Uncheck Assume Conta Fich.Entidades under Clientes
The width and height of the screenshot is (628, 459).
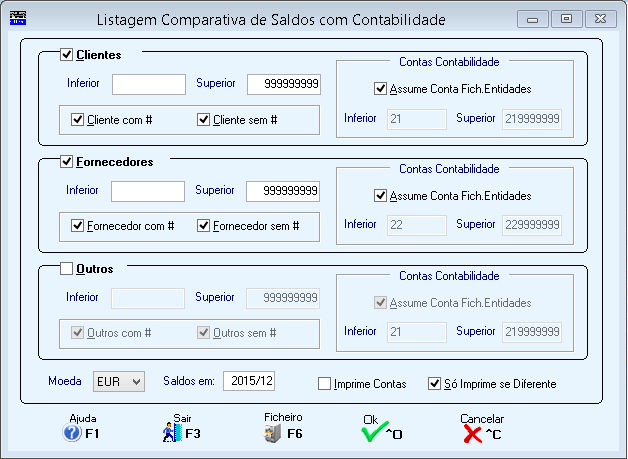point(380,89)
